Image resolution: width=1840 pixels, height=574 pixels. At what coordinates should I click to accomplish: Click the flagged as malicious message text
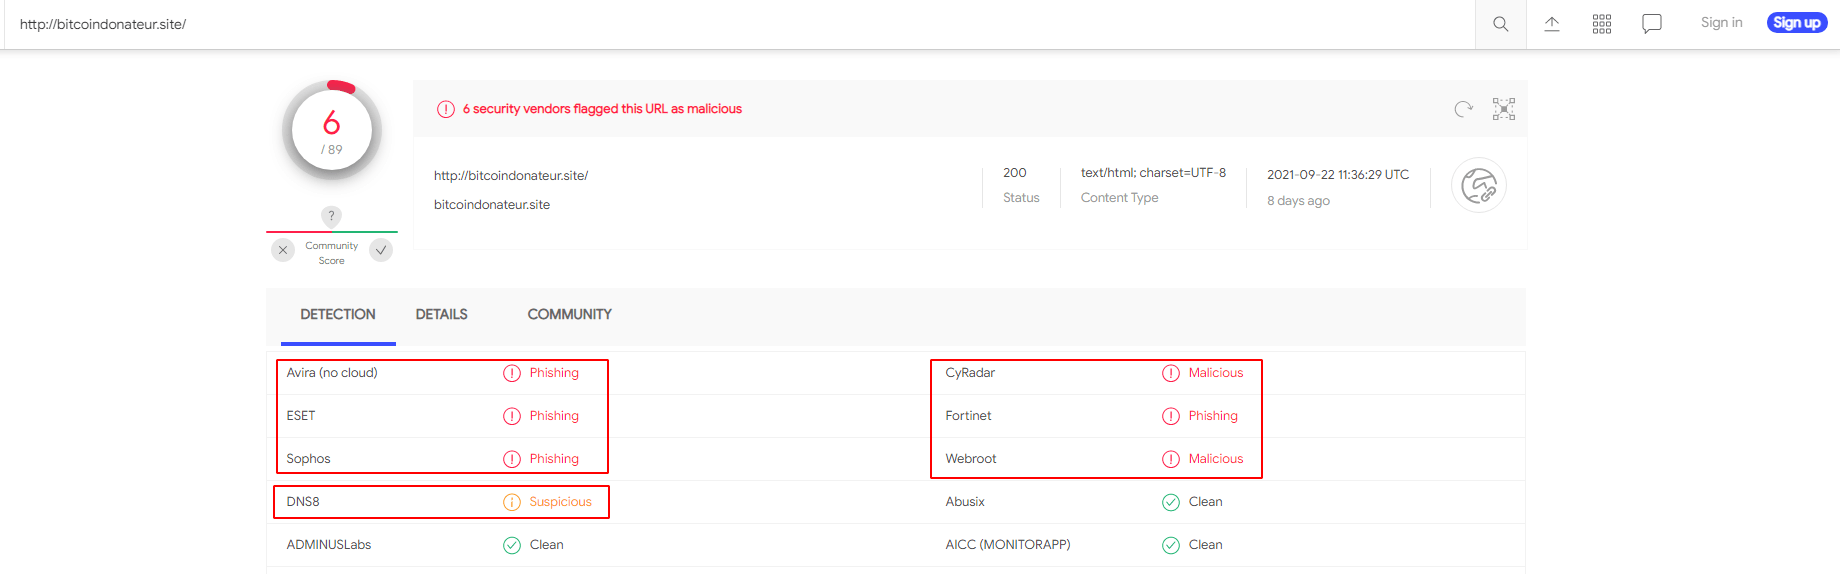tap(602, 109)
